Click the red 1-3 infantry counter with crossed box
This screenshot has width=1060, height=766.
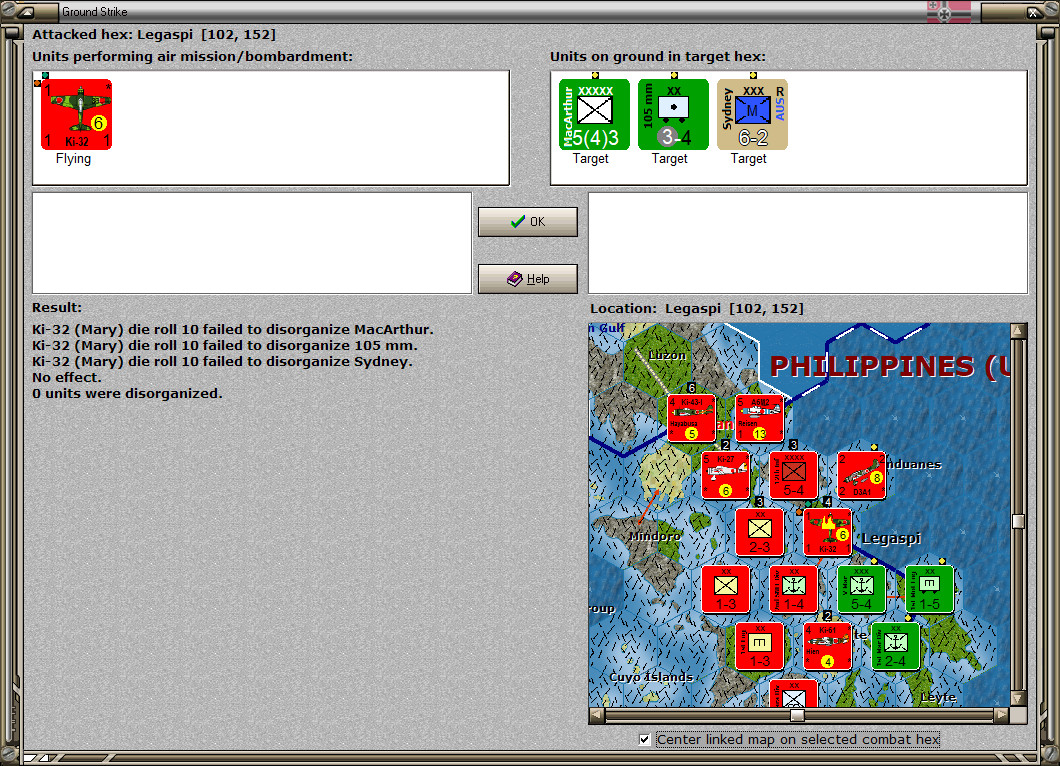pos(725,590)
